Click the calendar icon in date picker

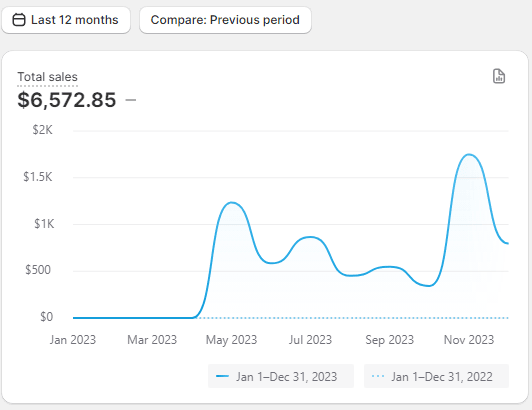tap(19, 20)
